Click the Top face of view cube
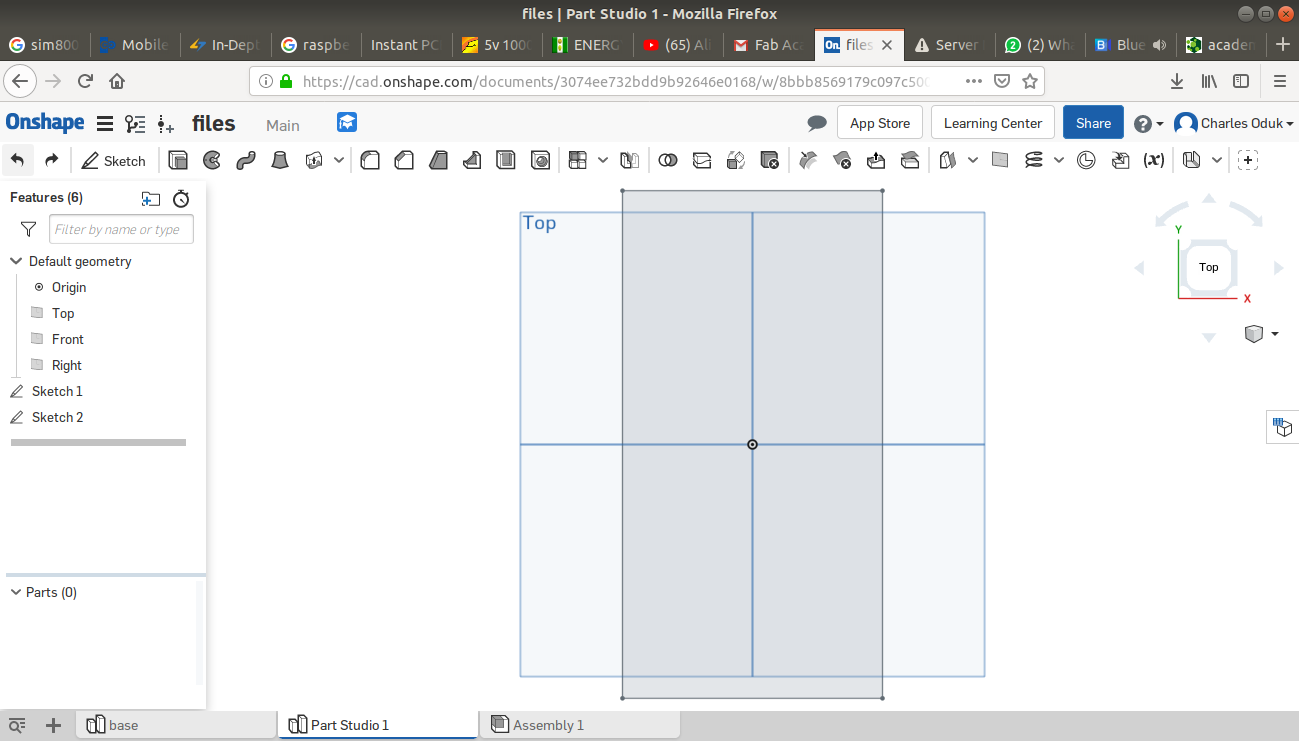Viewport: 1299px width, 741px height. pos(1209,267)
